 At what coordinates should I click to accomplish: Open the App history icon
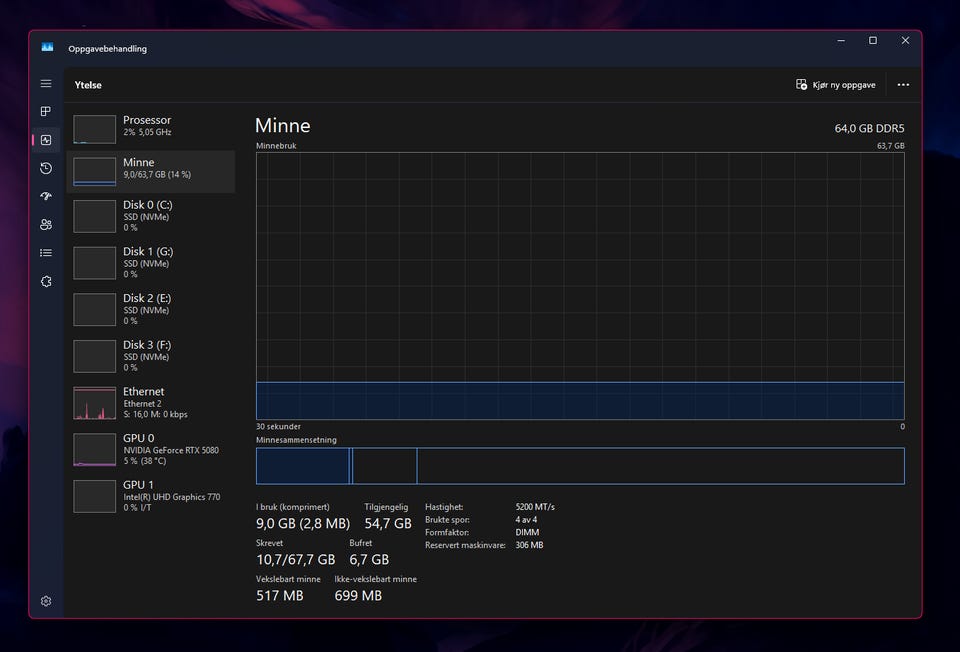click(46, 168)
